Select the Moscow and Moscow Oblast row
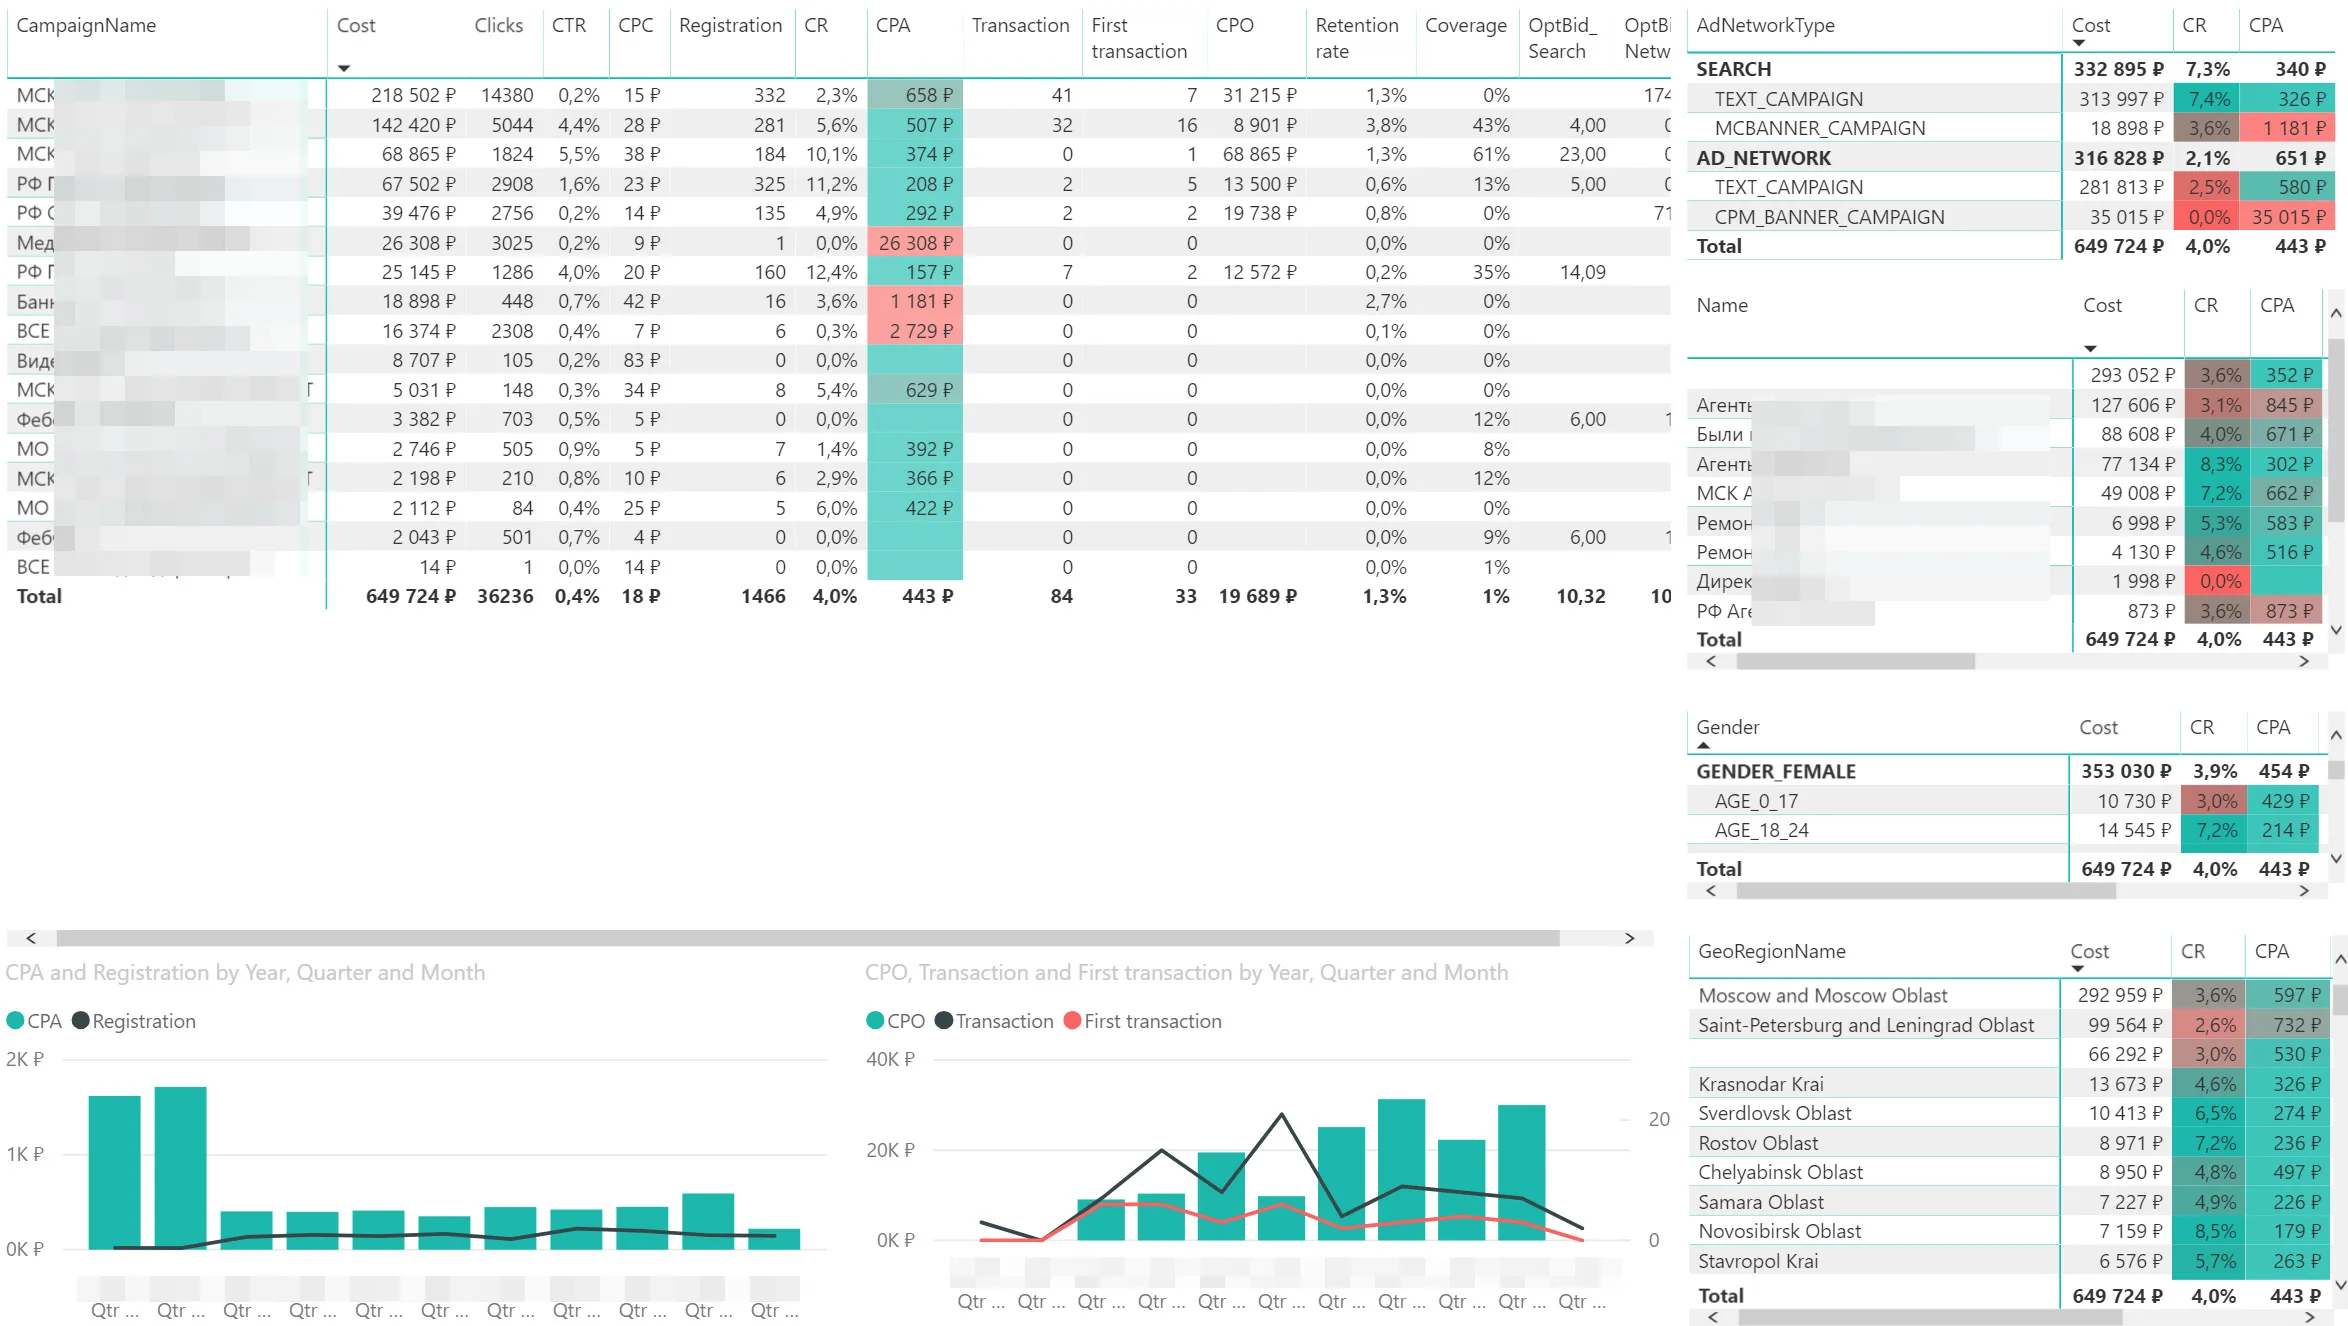 coord(2008,995)
